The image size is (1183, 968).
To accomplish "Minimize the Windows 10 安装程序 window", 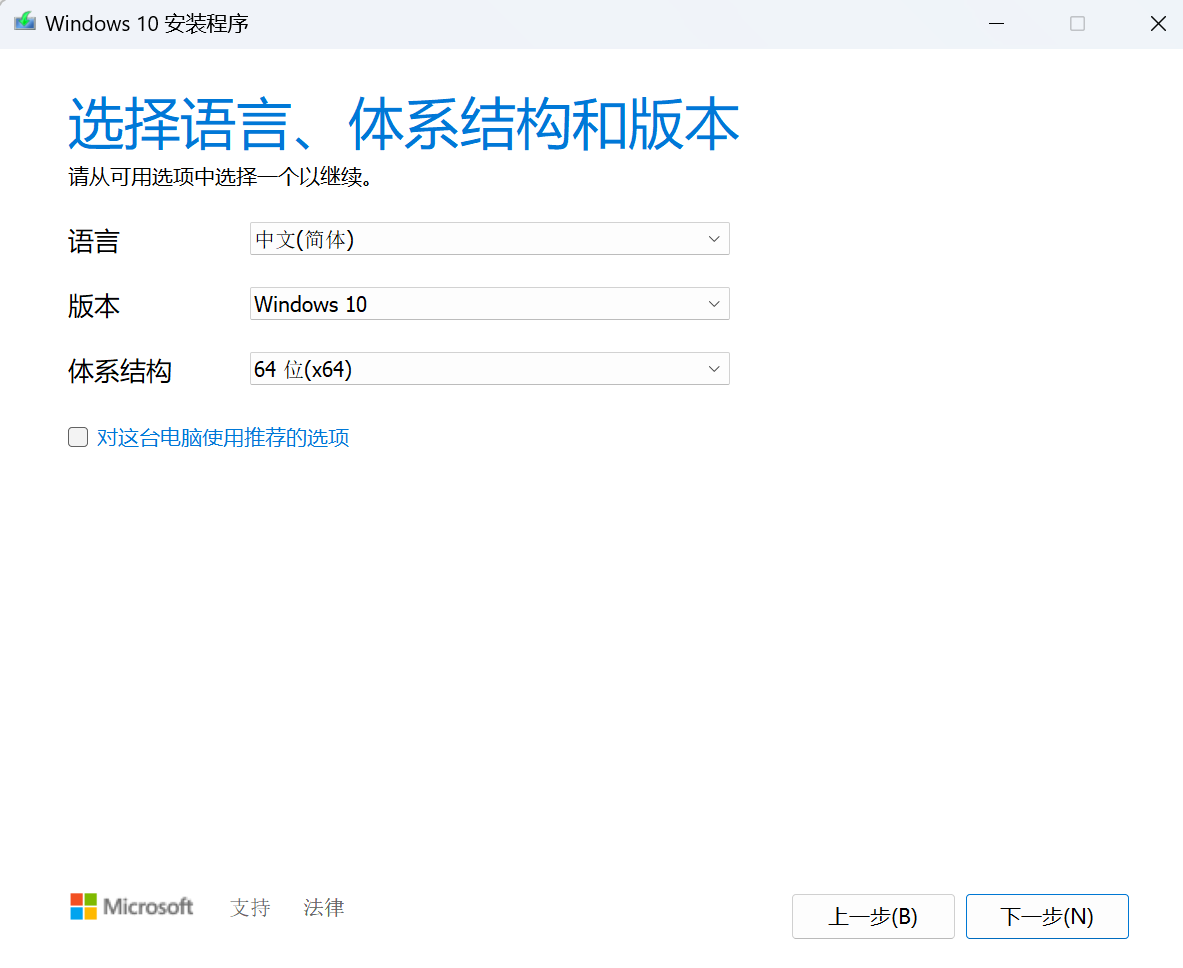I will tap(997, 23).
